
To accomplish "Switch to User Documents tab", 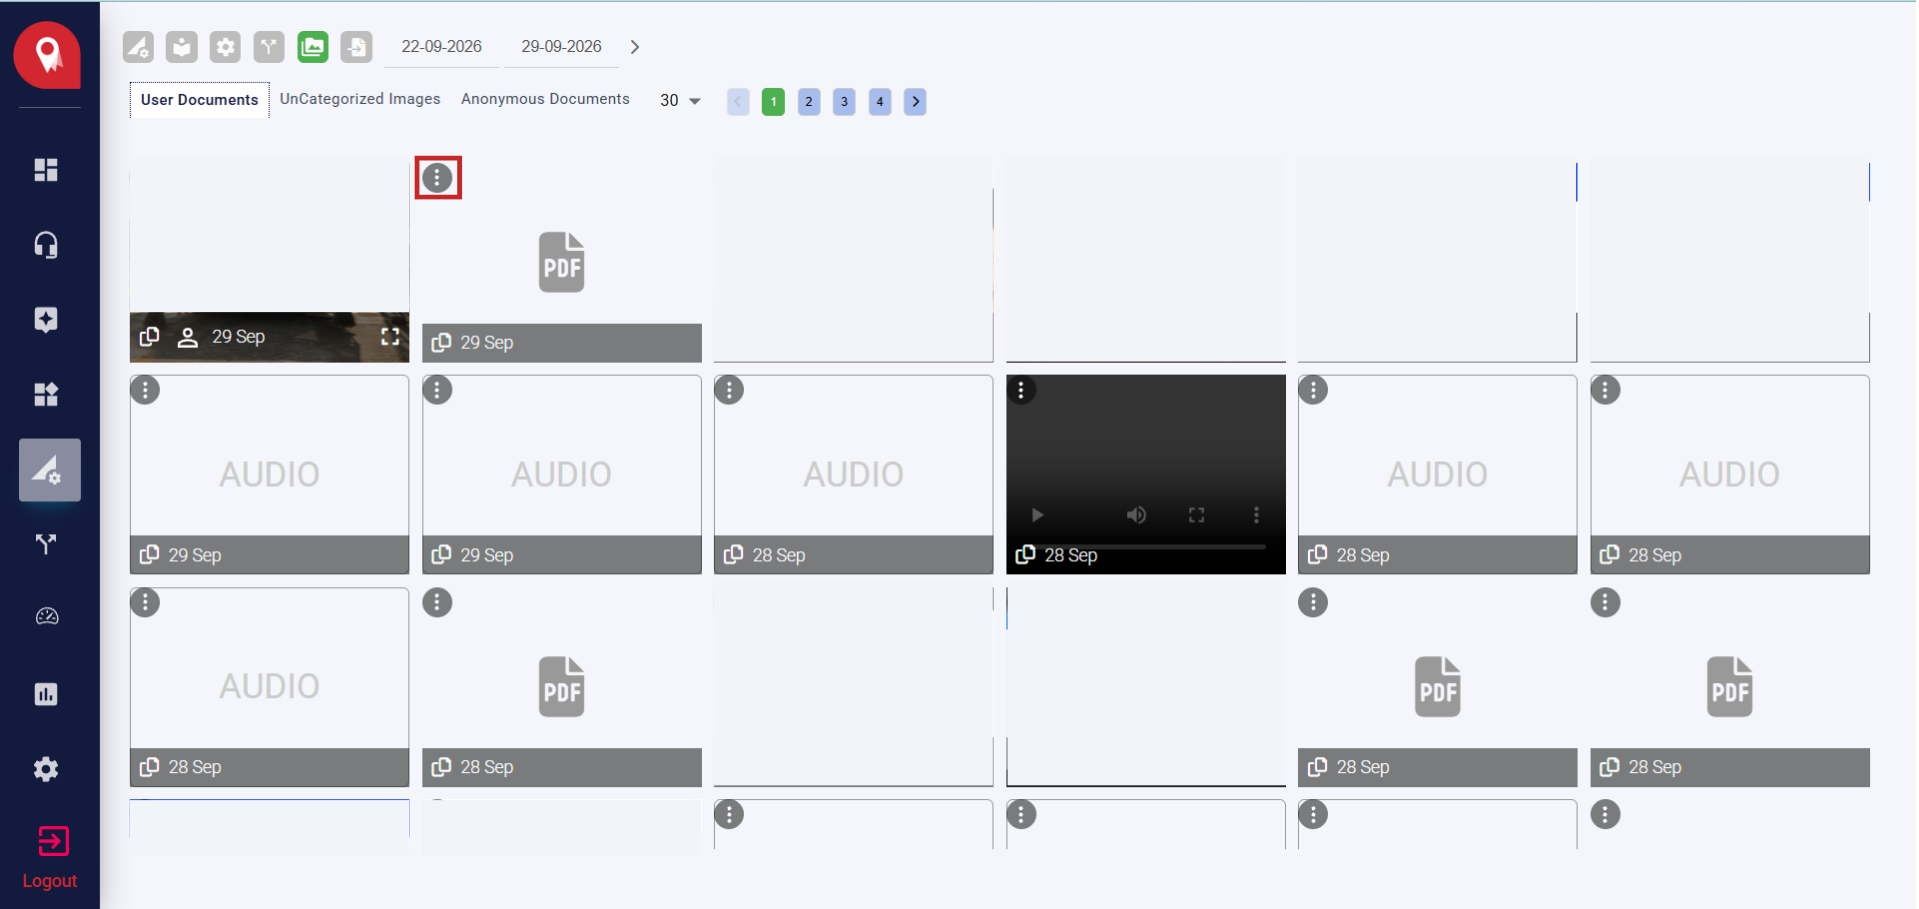I will click(x=199, y=100).
